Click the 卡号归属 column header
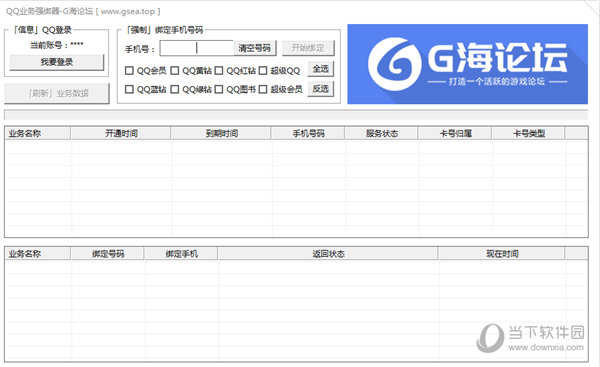 [455, 133]
